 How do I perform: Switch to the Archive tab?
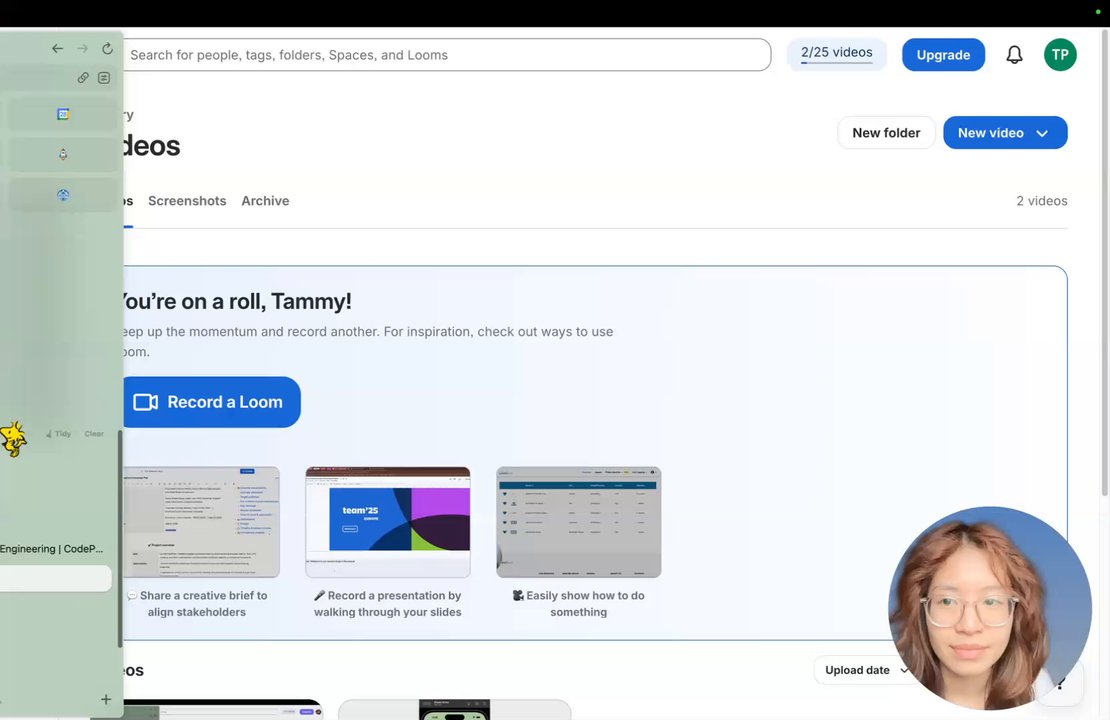[x=265, y=201]
